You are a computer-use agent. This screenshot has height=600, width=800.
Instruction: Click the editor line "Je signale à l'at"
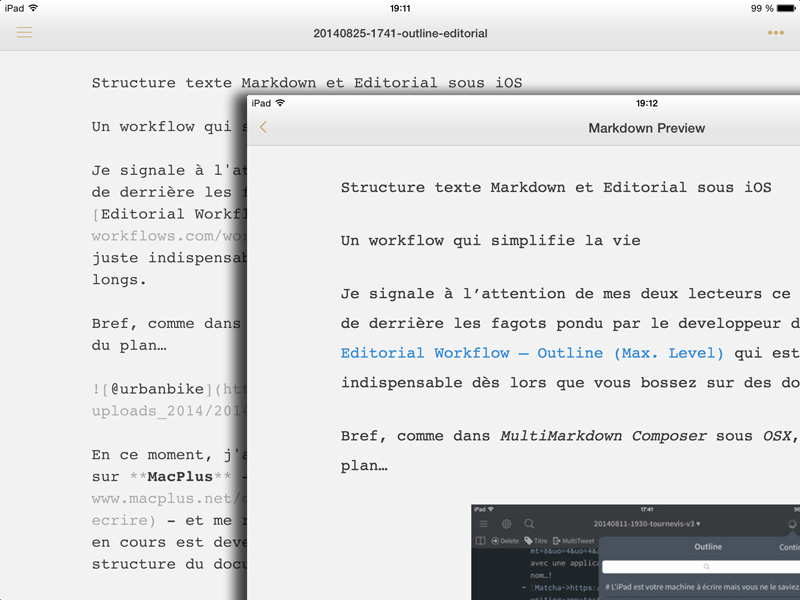[x=169, y=170]
